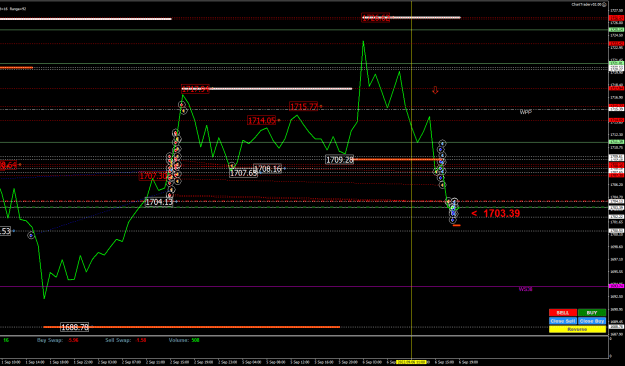Select the 1726.62 price label

pyautogui.click(x=375, y=18)
